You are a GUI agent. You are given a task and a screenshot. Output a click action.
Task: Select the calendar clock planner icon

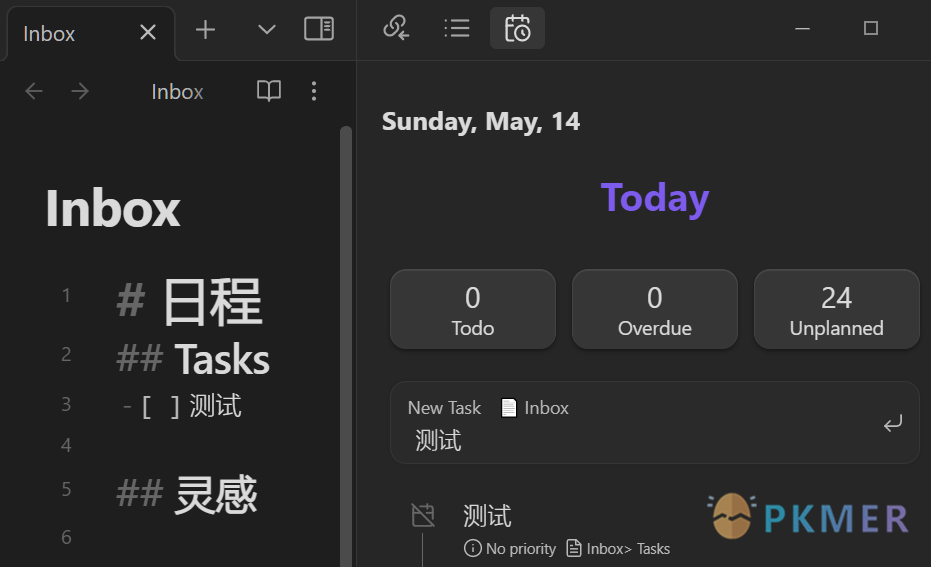[x=517, y=28]
